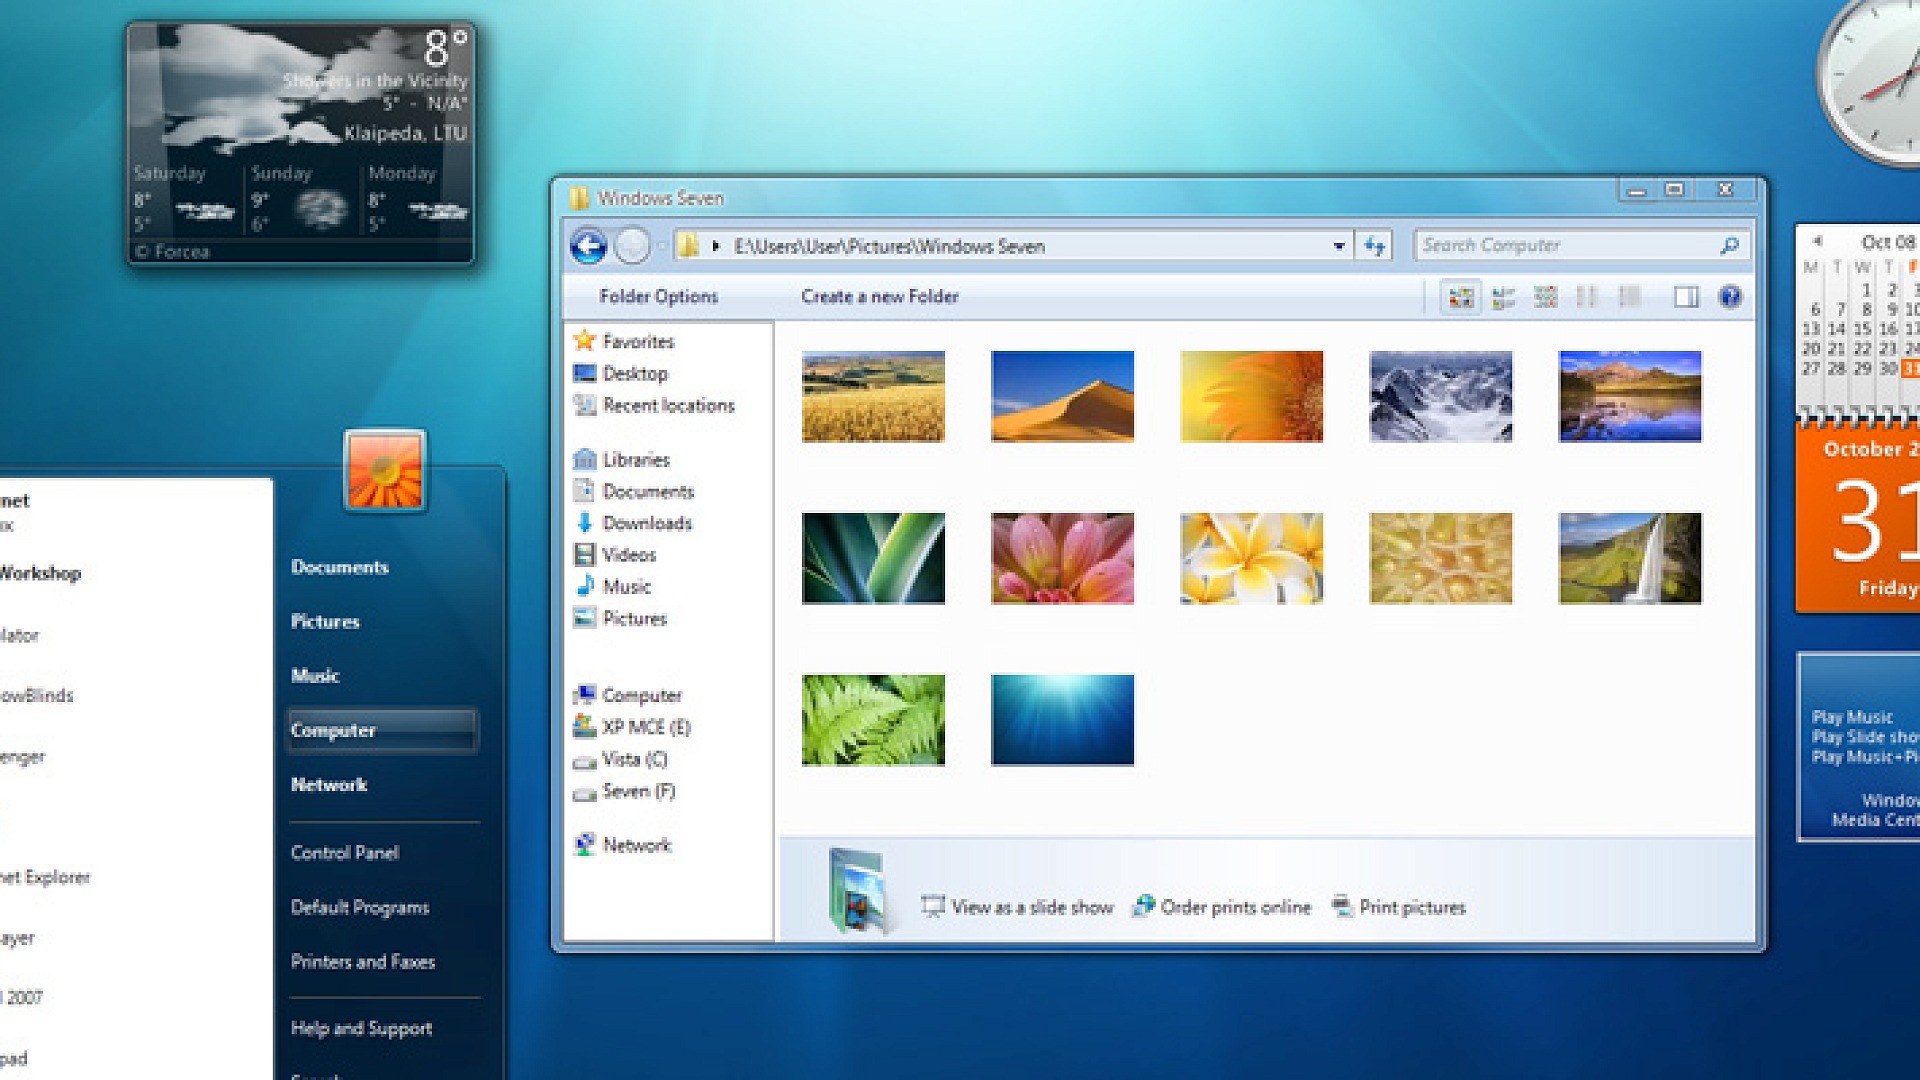The image size is (1920, 1080).
Task: Click the magnifier icon in search box
Action: 1729,246
